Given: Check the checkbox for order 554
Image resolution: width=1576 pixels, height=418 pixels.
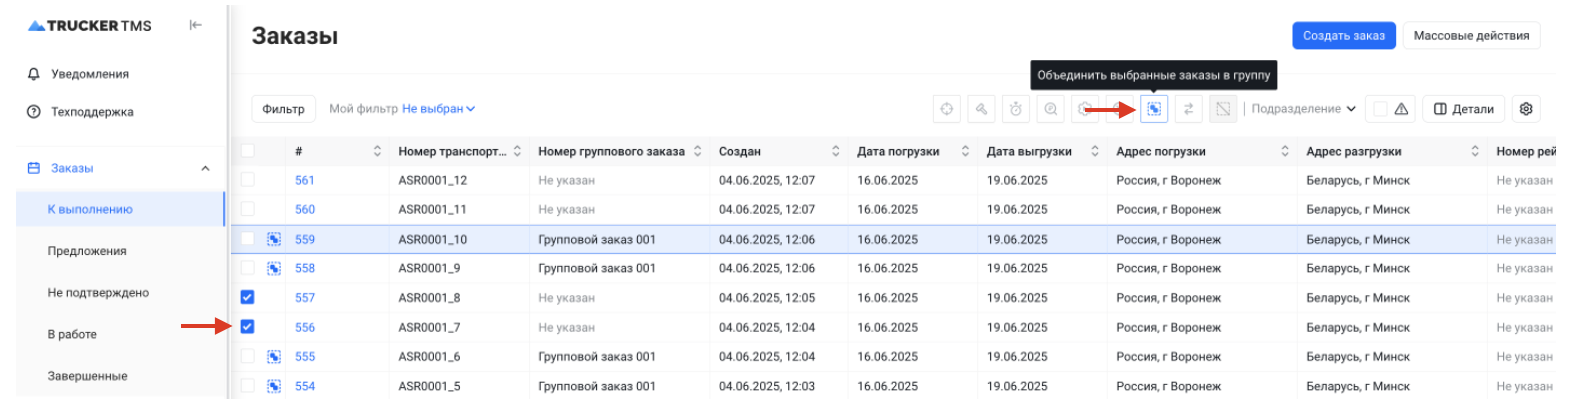Looking at the screenshot, I should (247, 386).
